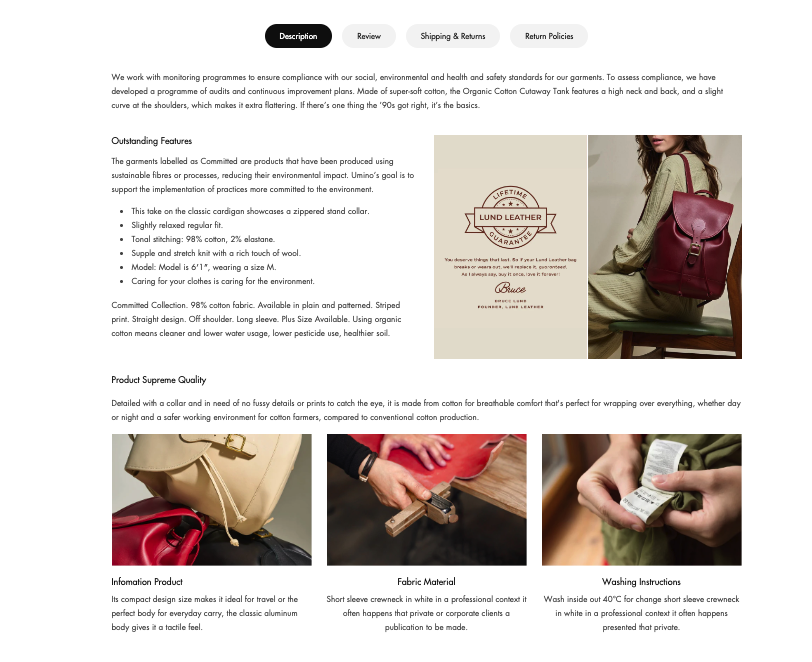Open the Shipping & Returns tab
812x662 pixels.
coord(453,36)
